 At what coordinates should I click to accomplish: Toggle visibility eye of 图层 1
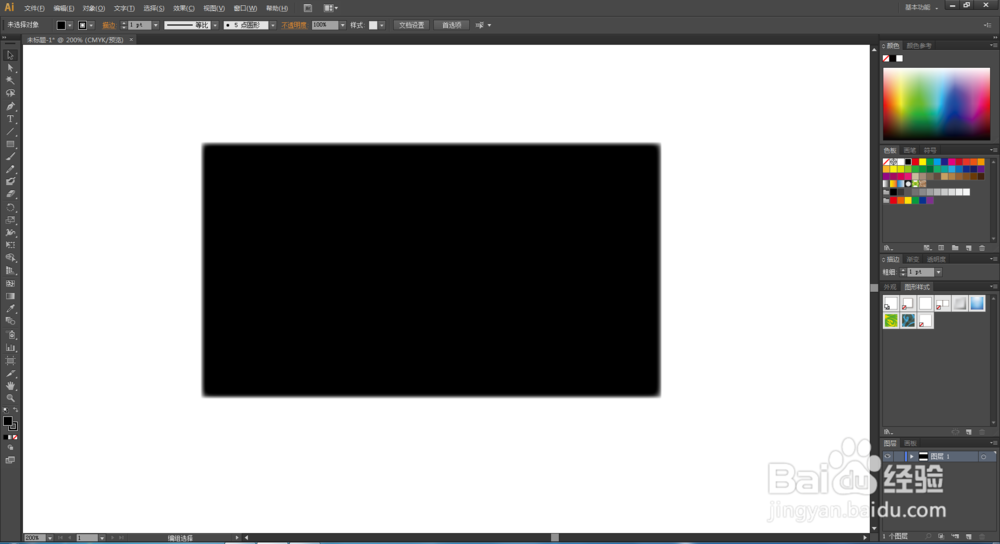(888, 457)
